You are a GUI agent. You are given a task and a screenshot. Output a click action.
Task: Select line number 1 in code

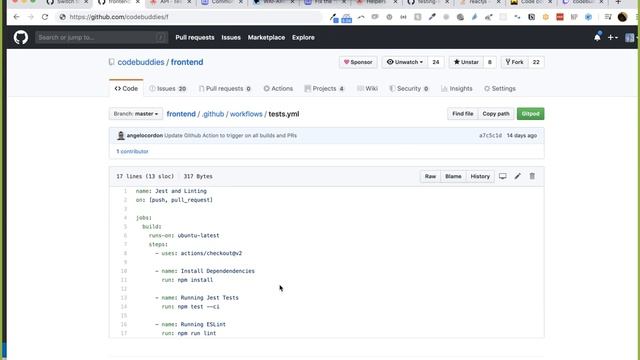[126, 191]
